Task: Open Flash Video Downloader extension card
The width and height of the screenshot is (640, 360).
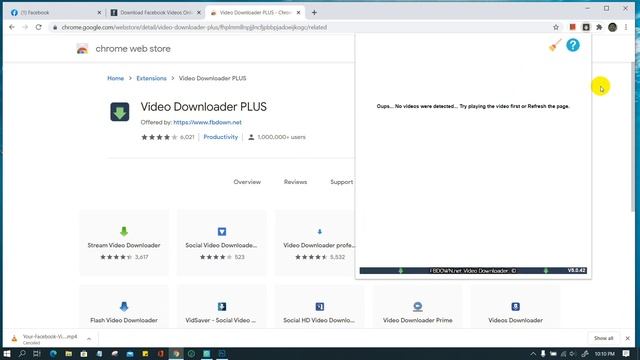Action: [x=124, y=307]
